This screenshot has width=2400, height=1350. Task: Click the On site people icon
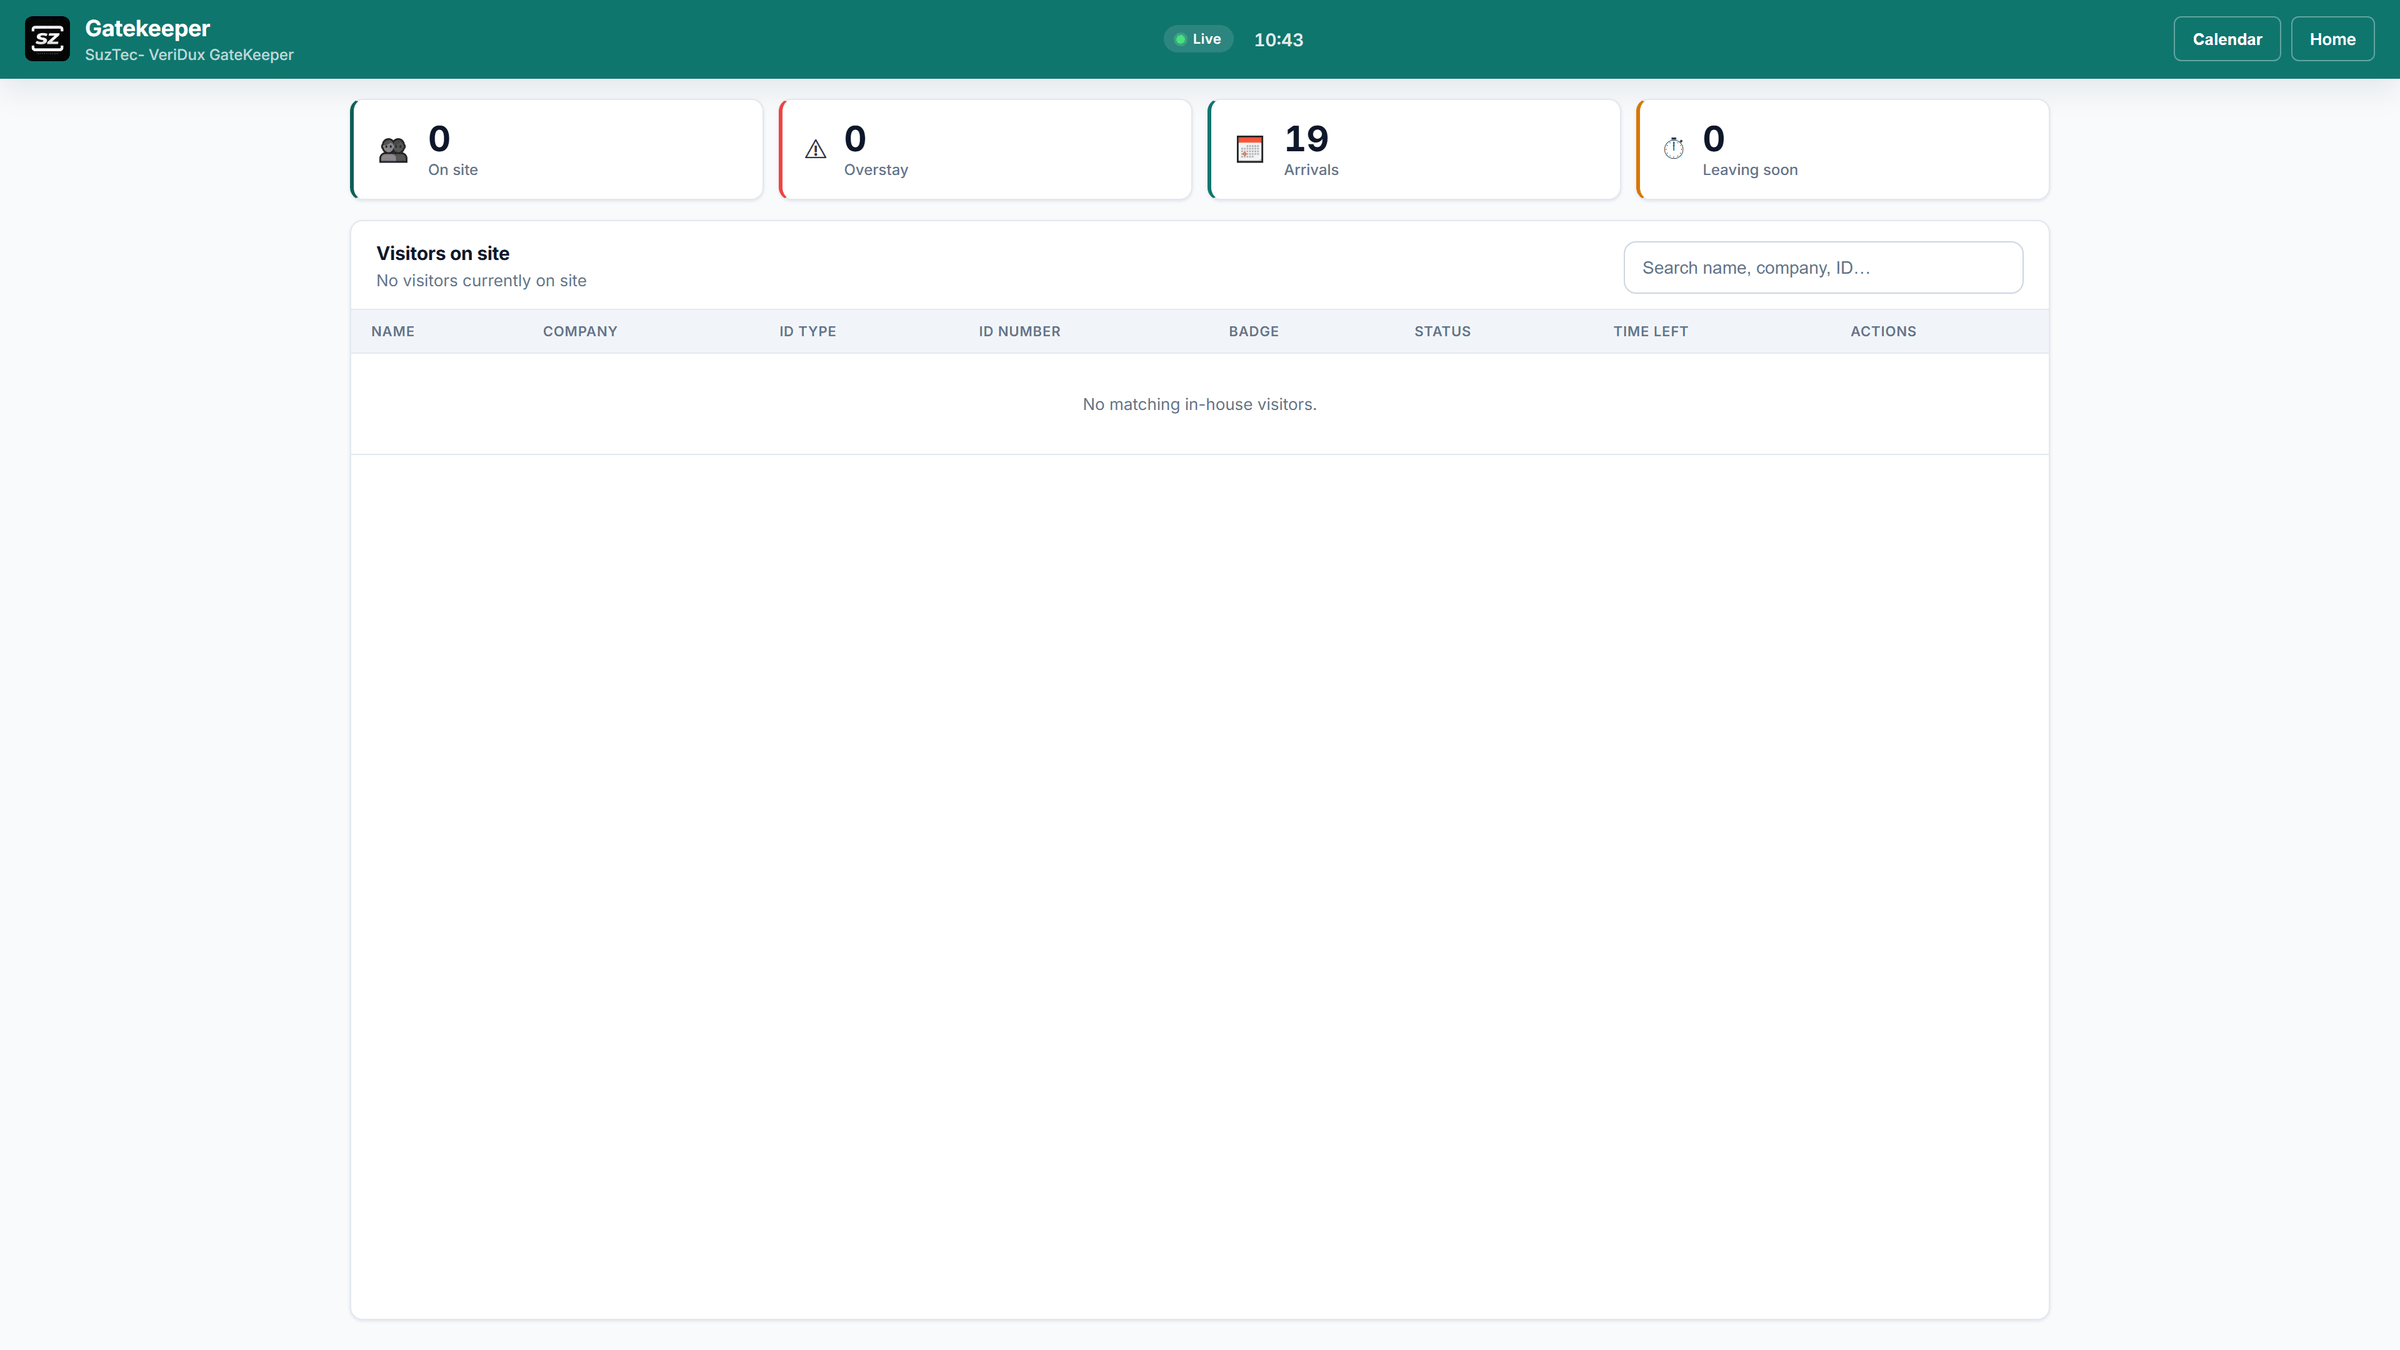[x=393, y=150]
